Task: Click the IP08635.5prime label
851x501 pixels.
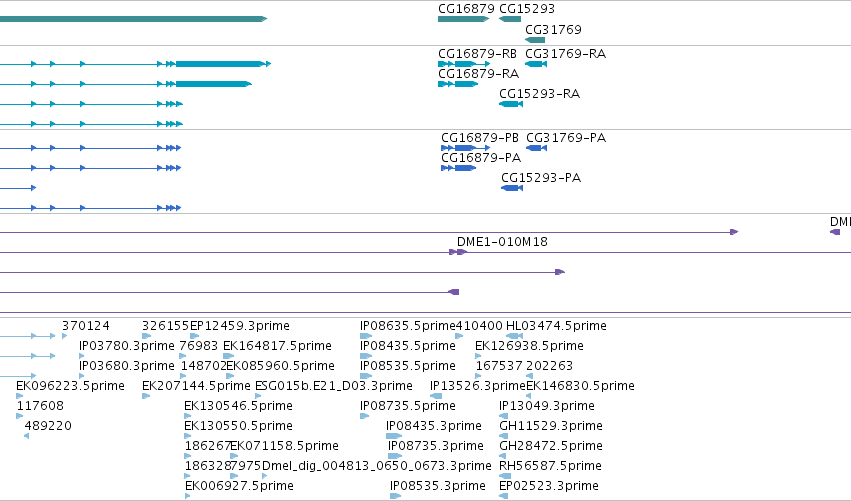Action: [408, 326]
